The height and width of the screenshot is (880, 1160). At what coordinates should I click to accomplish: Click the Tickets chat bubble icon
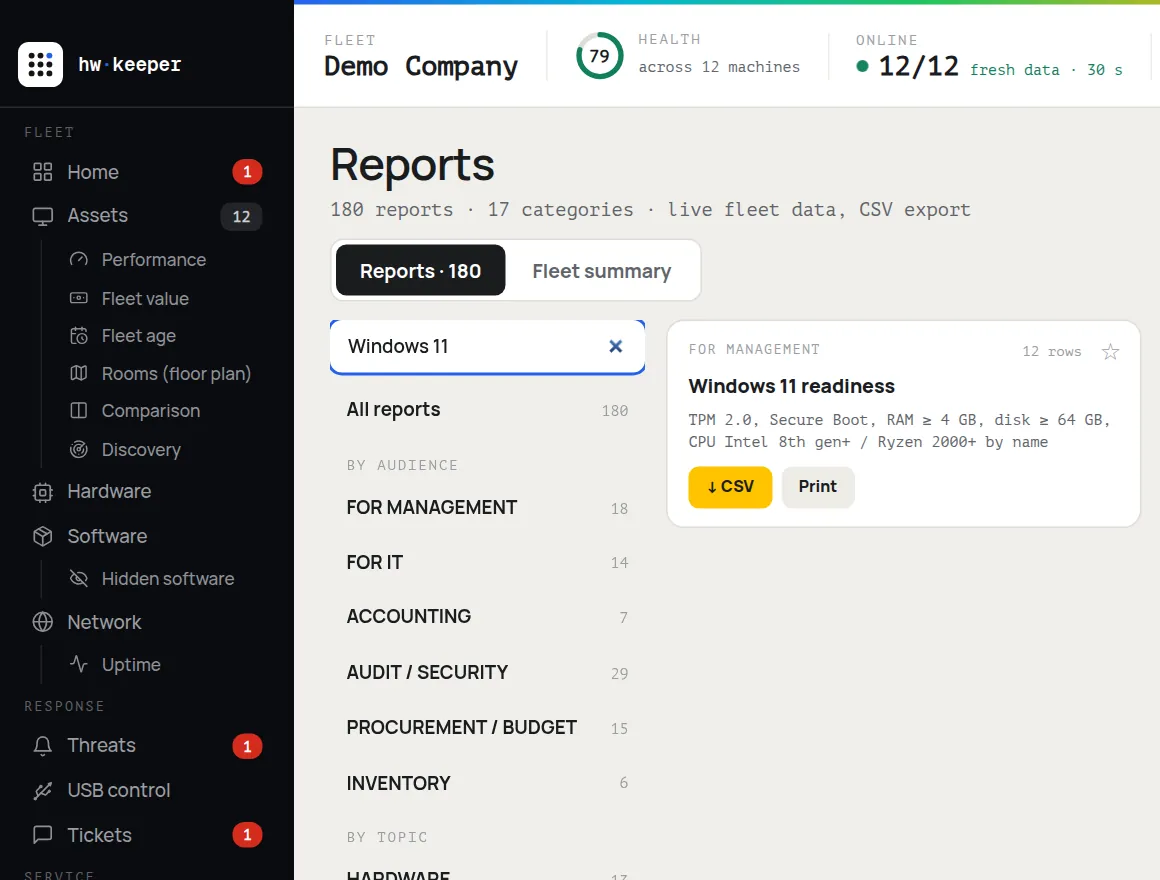click(x=43, y=835)
